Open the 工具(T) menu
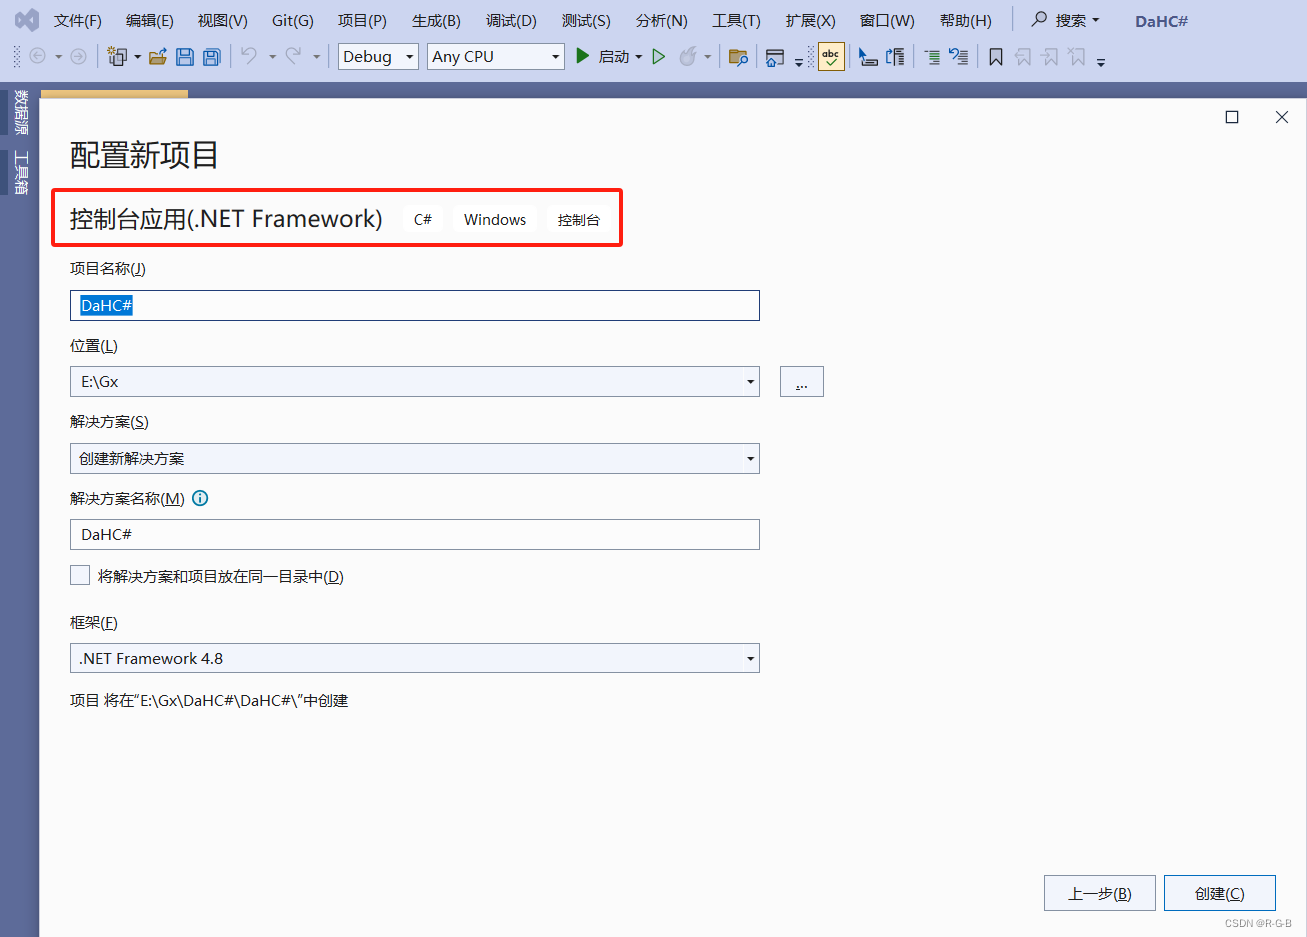This screenshot has width=1307, height=937. pyautogui.click(x=736, y=21)
